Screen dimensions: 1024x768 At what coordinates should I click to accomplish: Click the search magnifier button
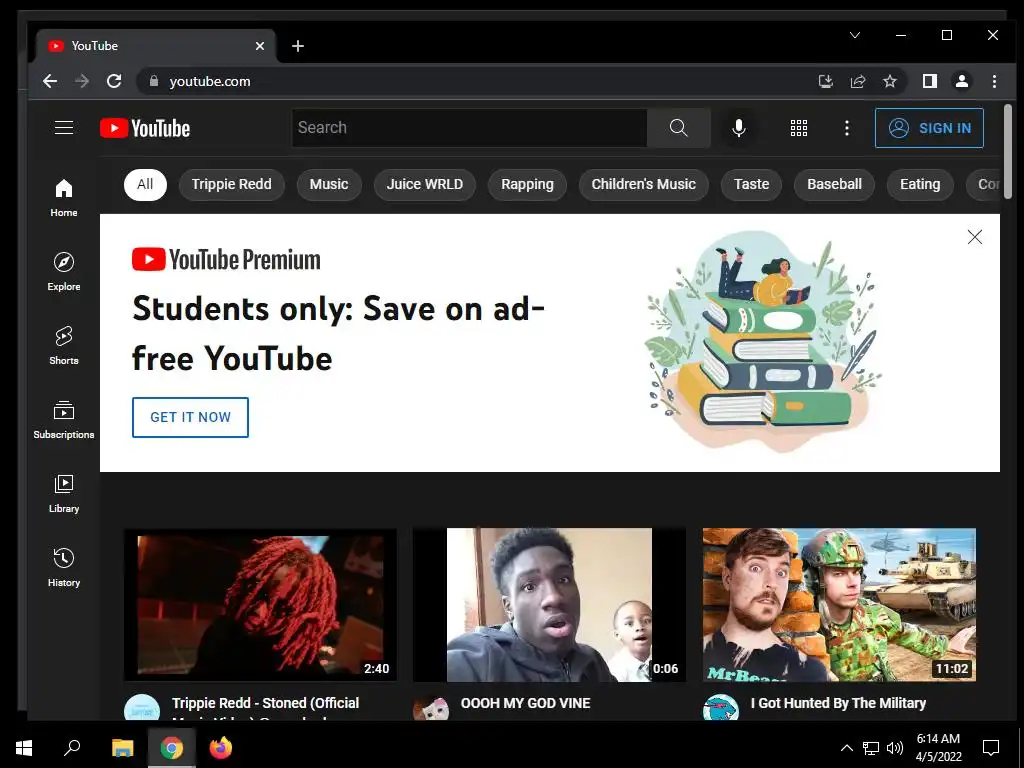click(679, 127)
